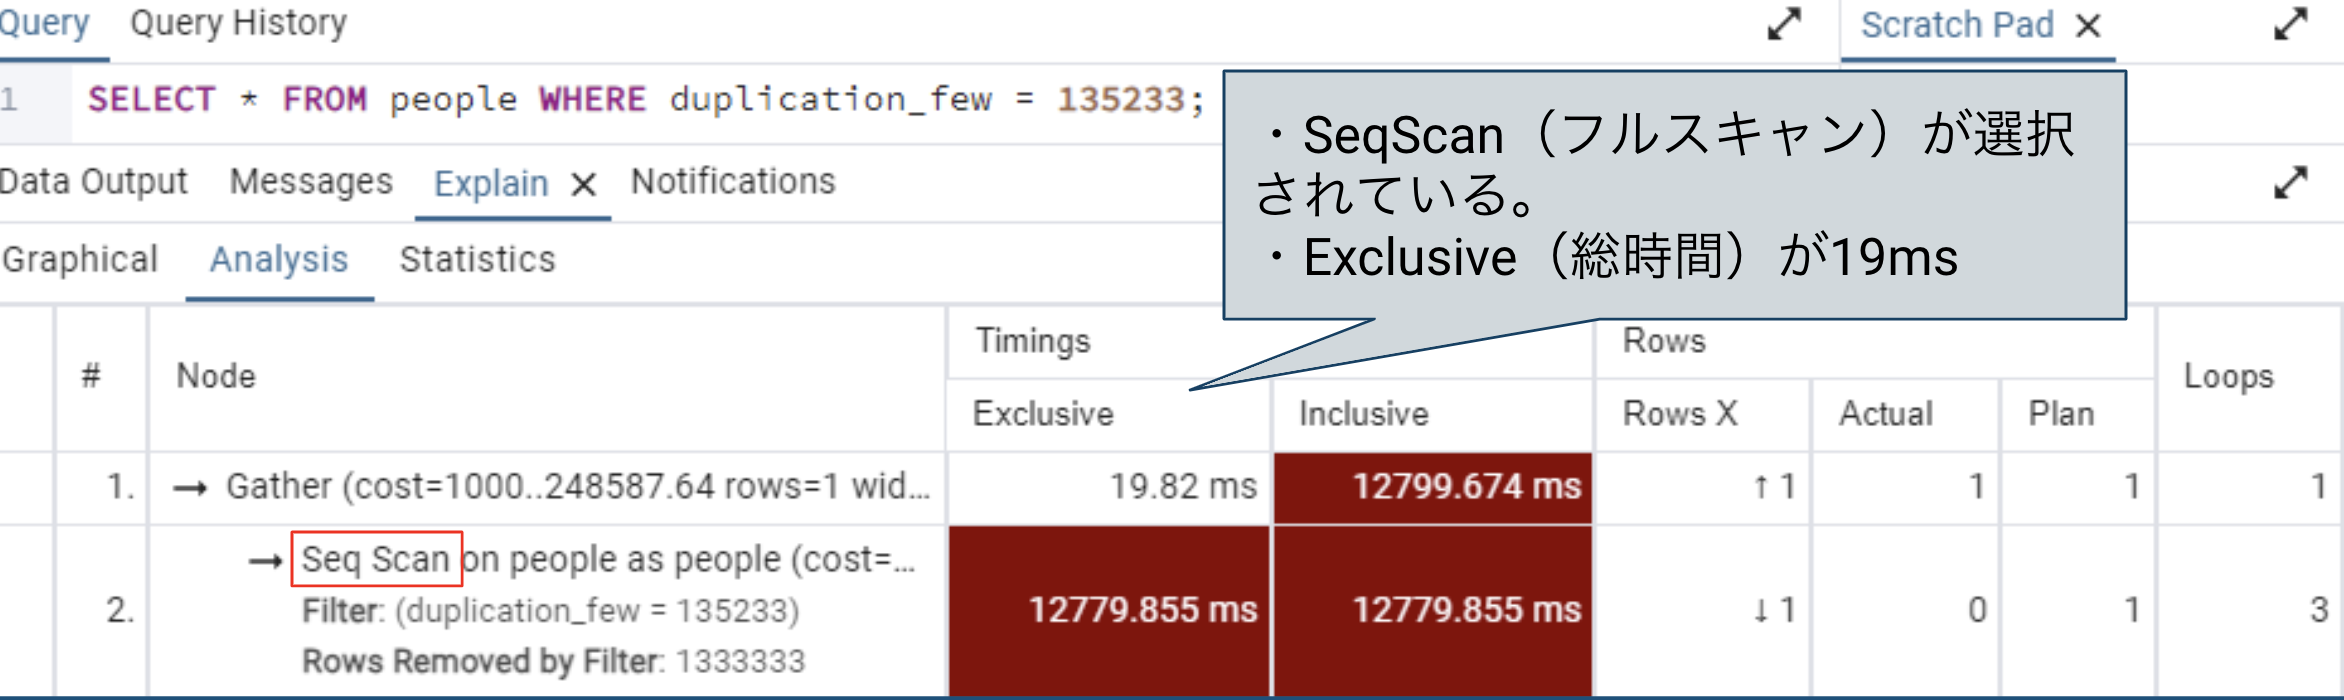Click the Rows group header
This screenshot has width=2344, height=700.
[x=1664, y=341]
